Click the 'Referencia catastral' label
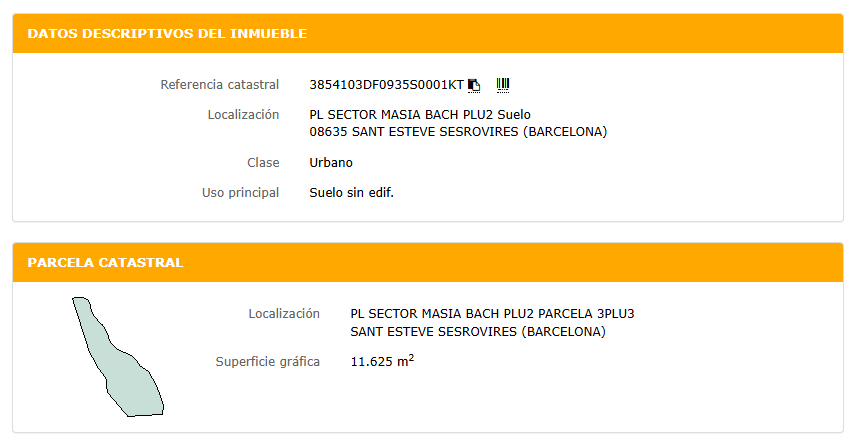Image resolution: width=855 pixels, height=442 pixels. pyautogui.click(x=219, y=85)
